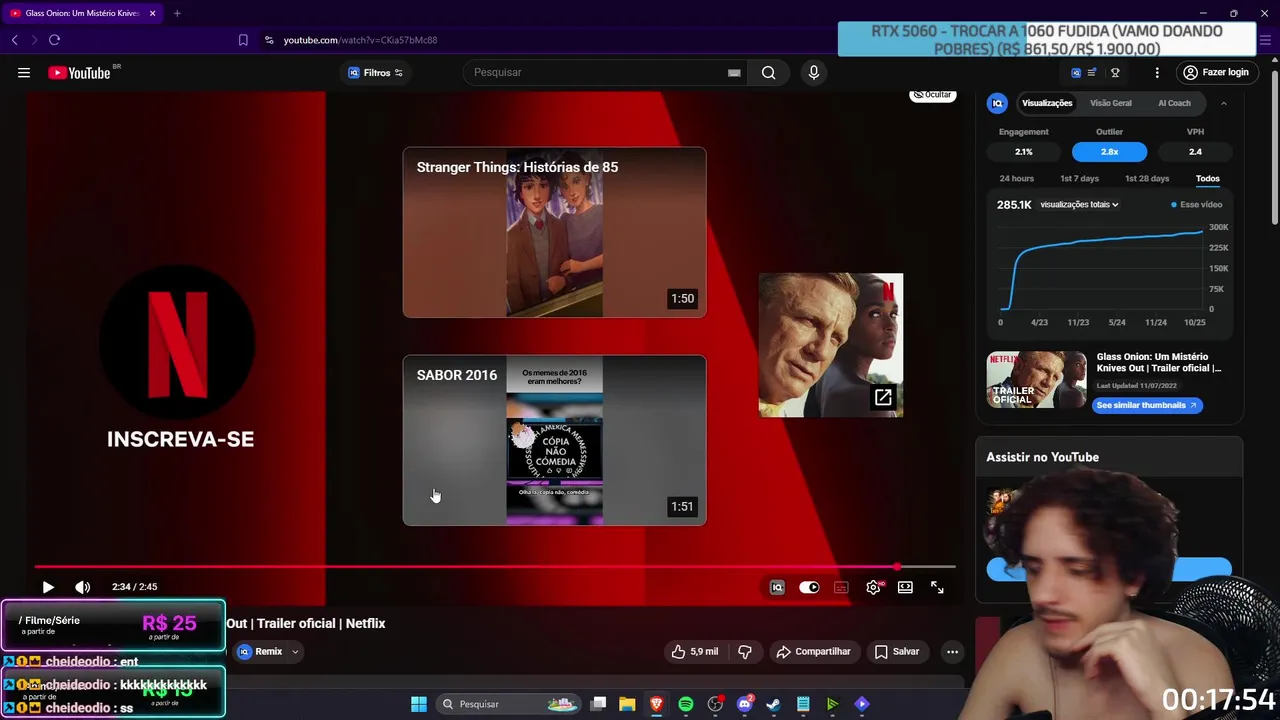
Task: Open the vidIQ trophy icon in the header
Action: [1115, 72]
